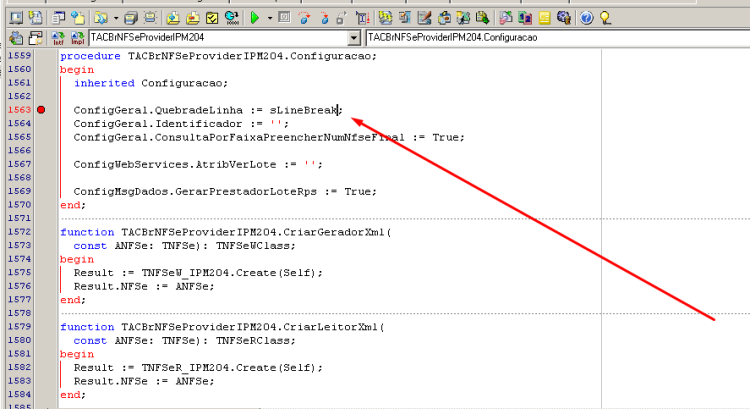The image size is (750, 409).
Task: Click line number 1559 in the gutter
Action: click(x=19, y=55)
